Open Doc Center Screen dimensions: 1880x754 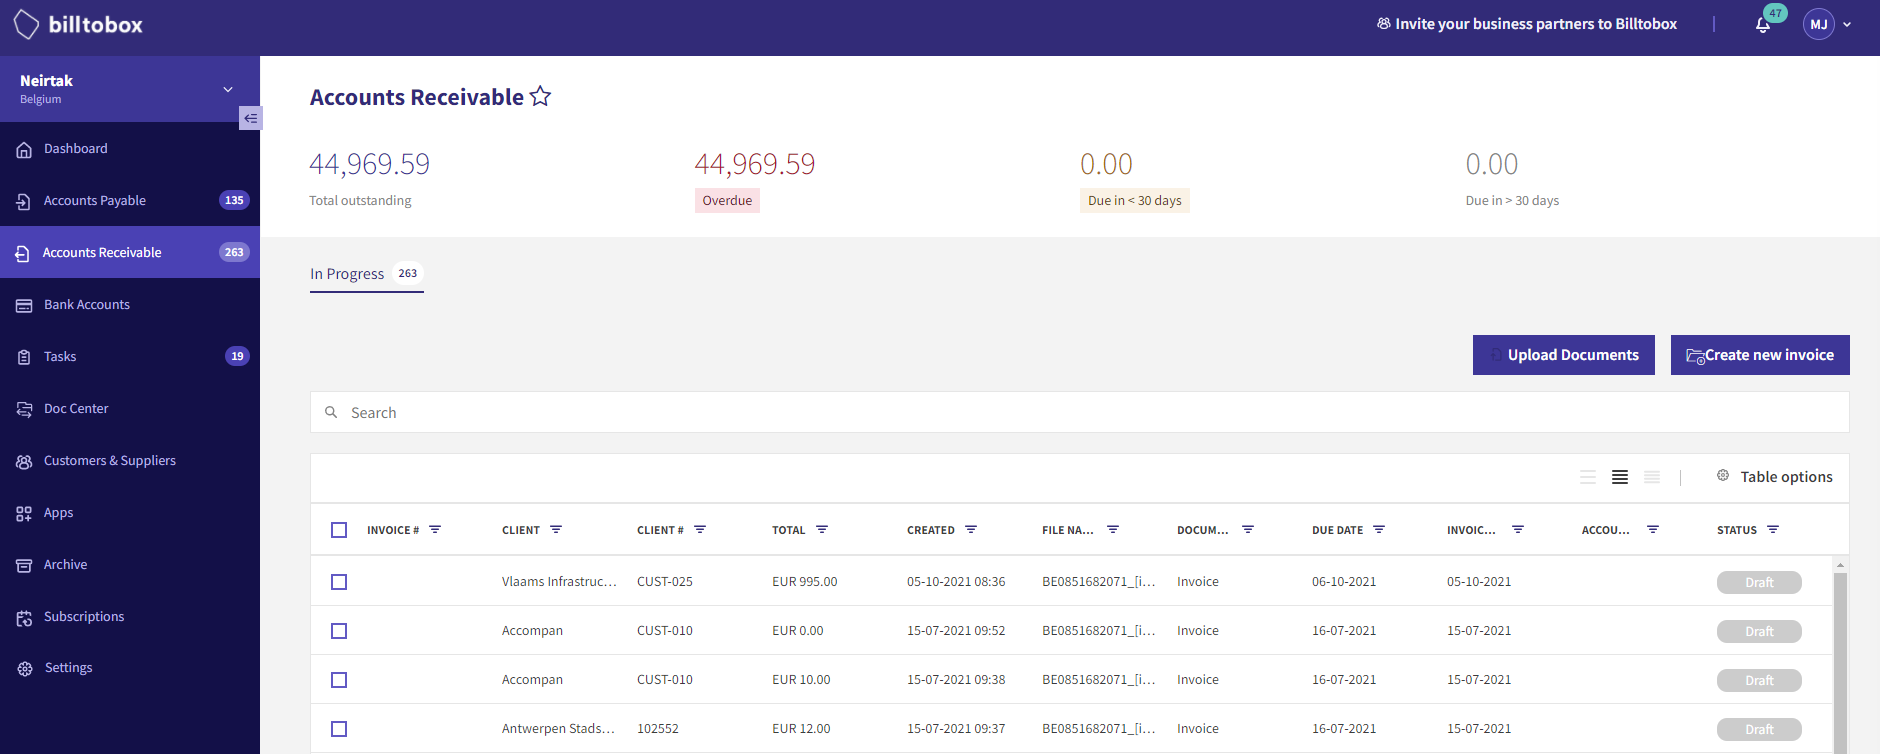(x=130, y=409)
